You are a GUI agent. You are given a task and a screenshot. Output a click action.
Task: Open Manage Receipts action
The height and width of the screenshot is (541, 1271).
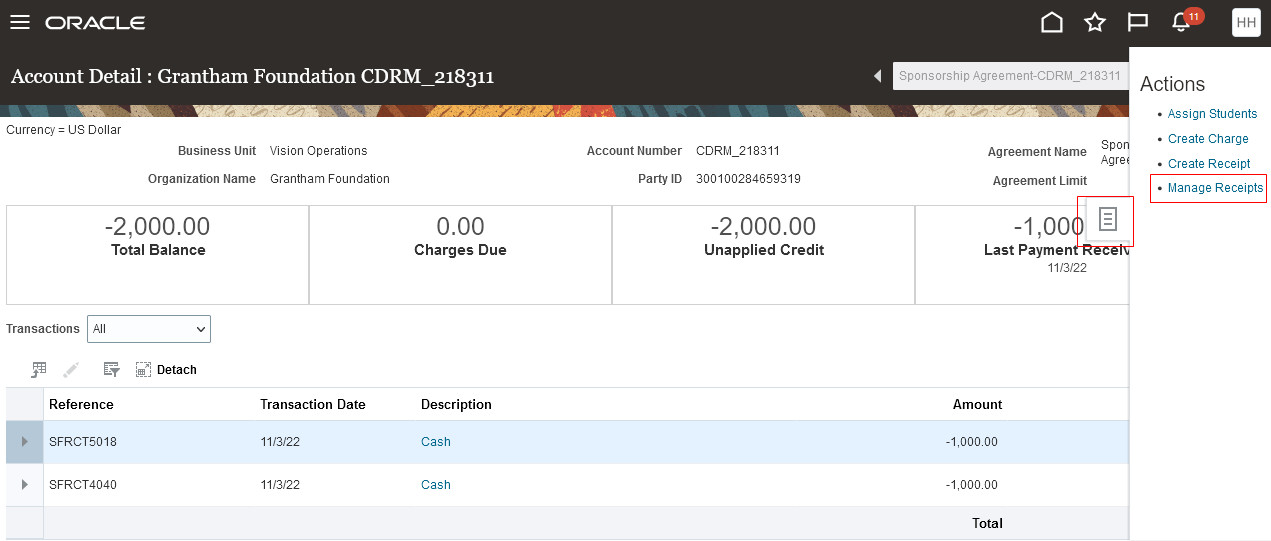click(1215, 188)
